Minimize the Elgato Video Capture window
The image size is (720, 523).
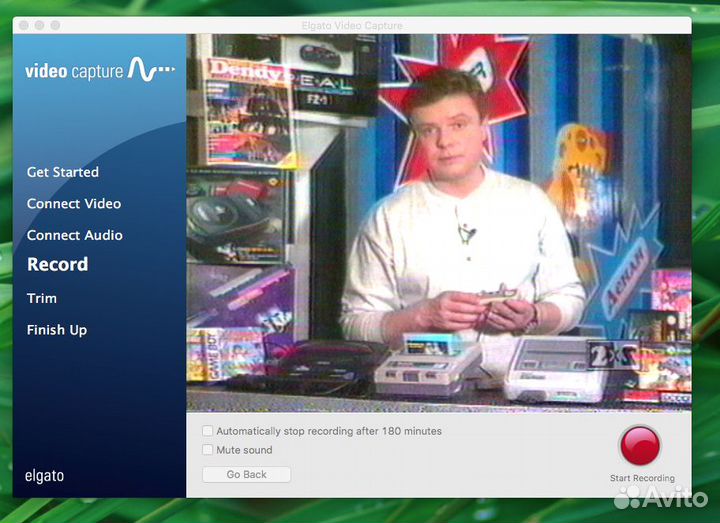(x=40, y=24)
